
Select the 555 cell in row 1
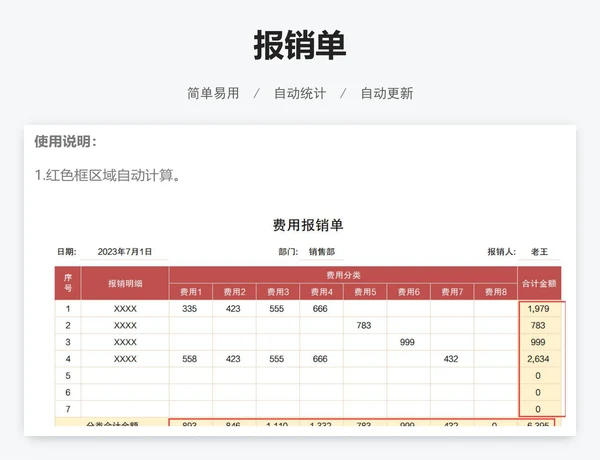tap(278, 308)
